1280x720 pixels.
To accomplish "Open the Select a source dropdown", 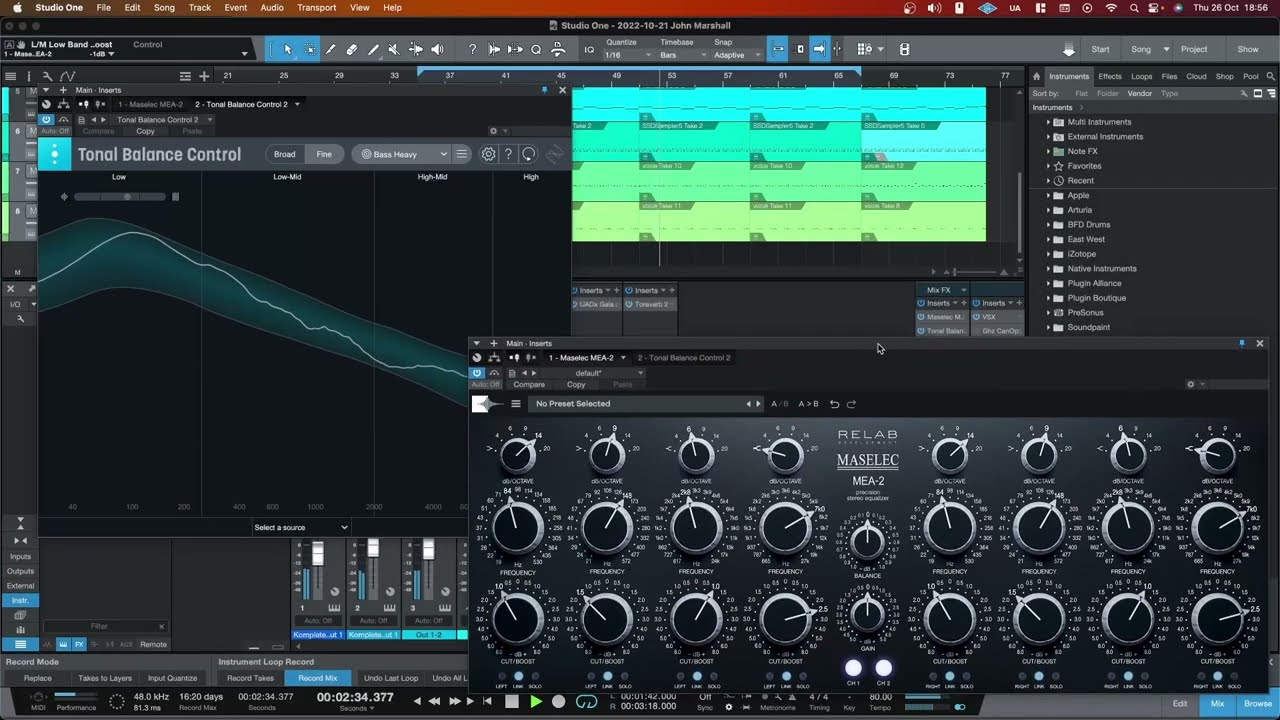I will pyautogui.click(x=300, y=527).
